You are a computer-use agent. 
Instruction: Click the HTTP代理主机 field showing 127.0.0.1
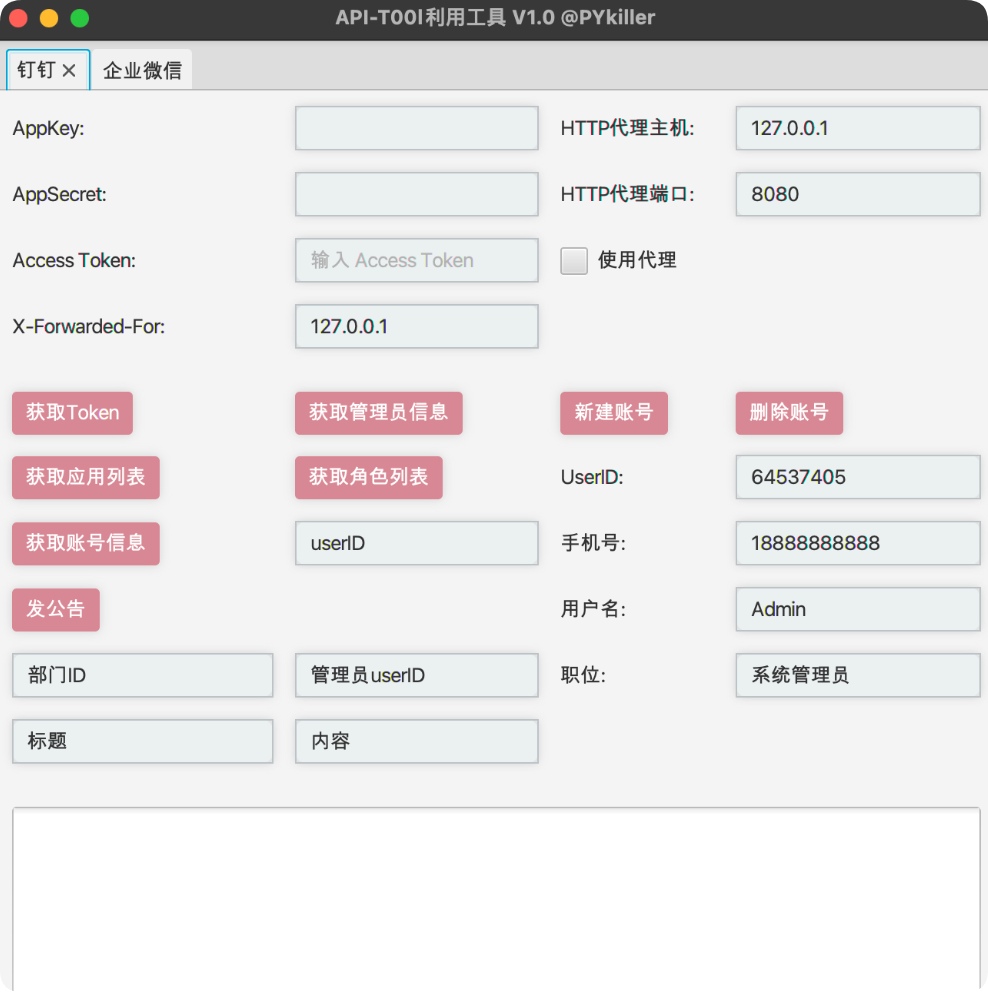tap(858, 128)
